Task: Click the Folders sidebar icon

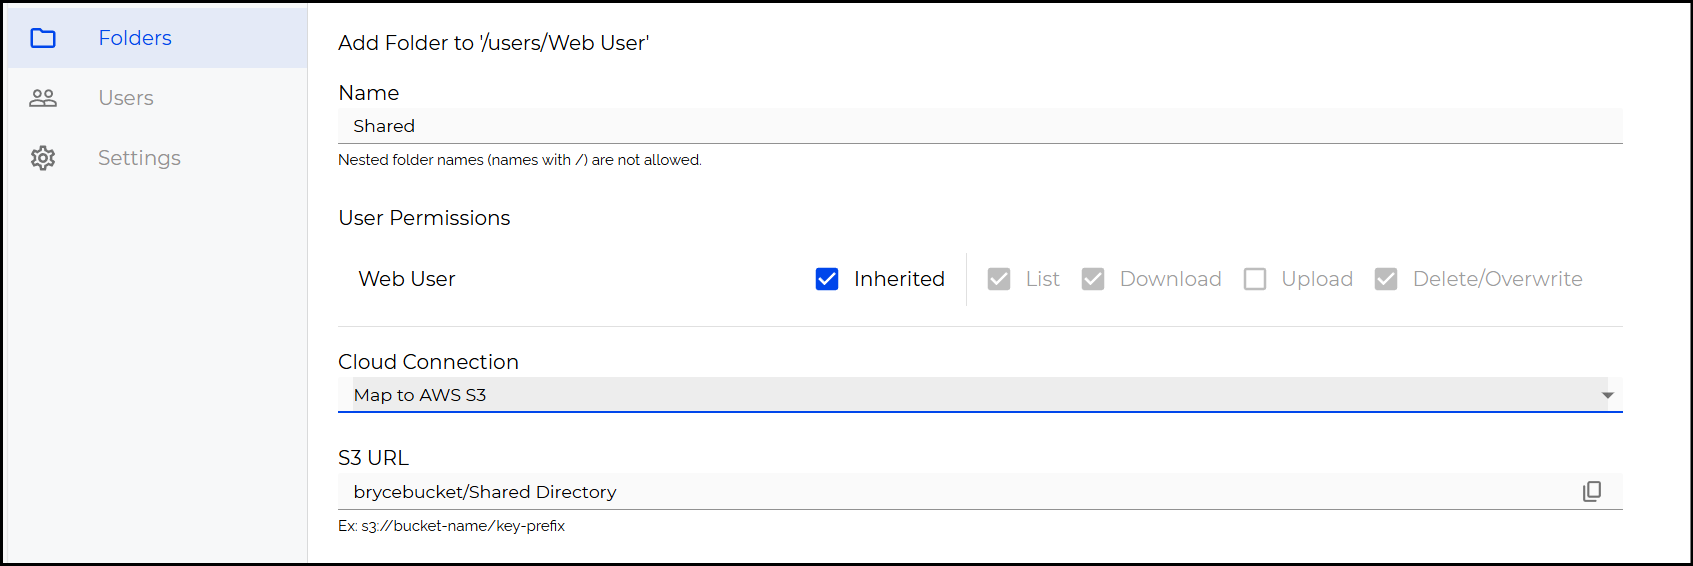Action: [43, 38]
